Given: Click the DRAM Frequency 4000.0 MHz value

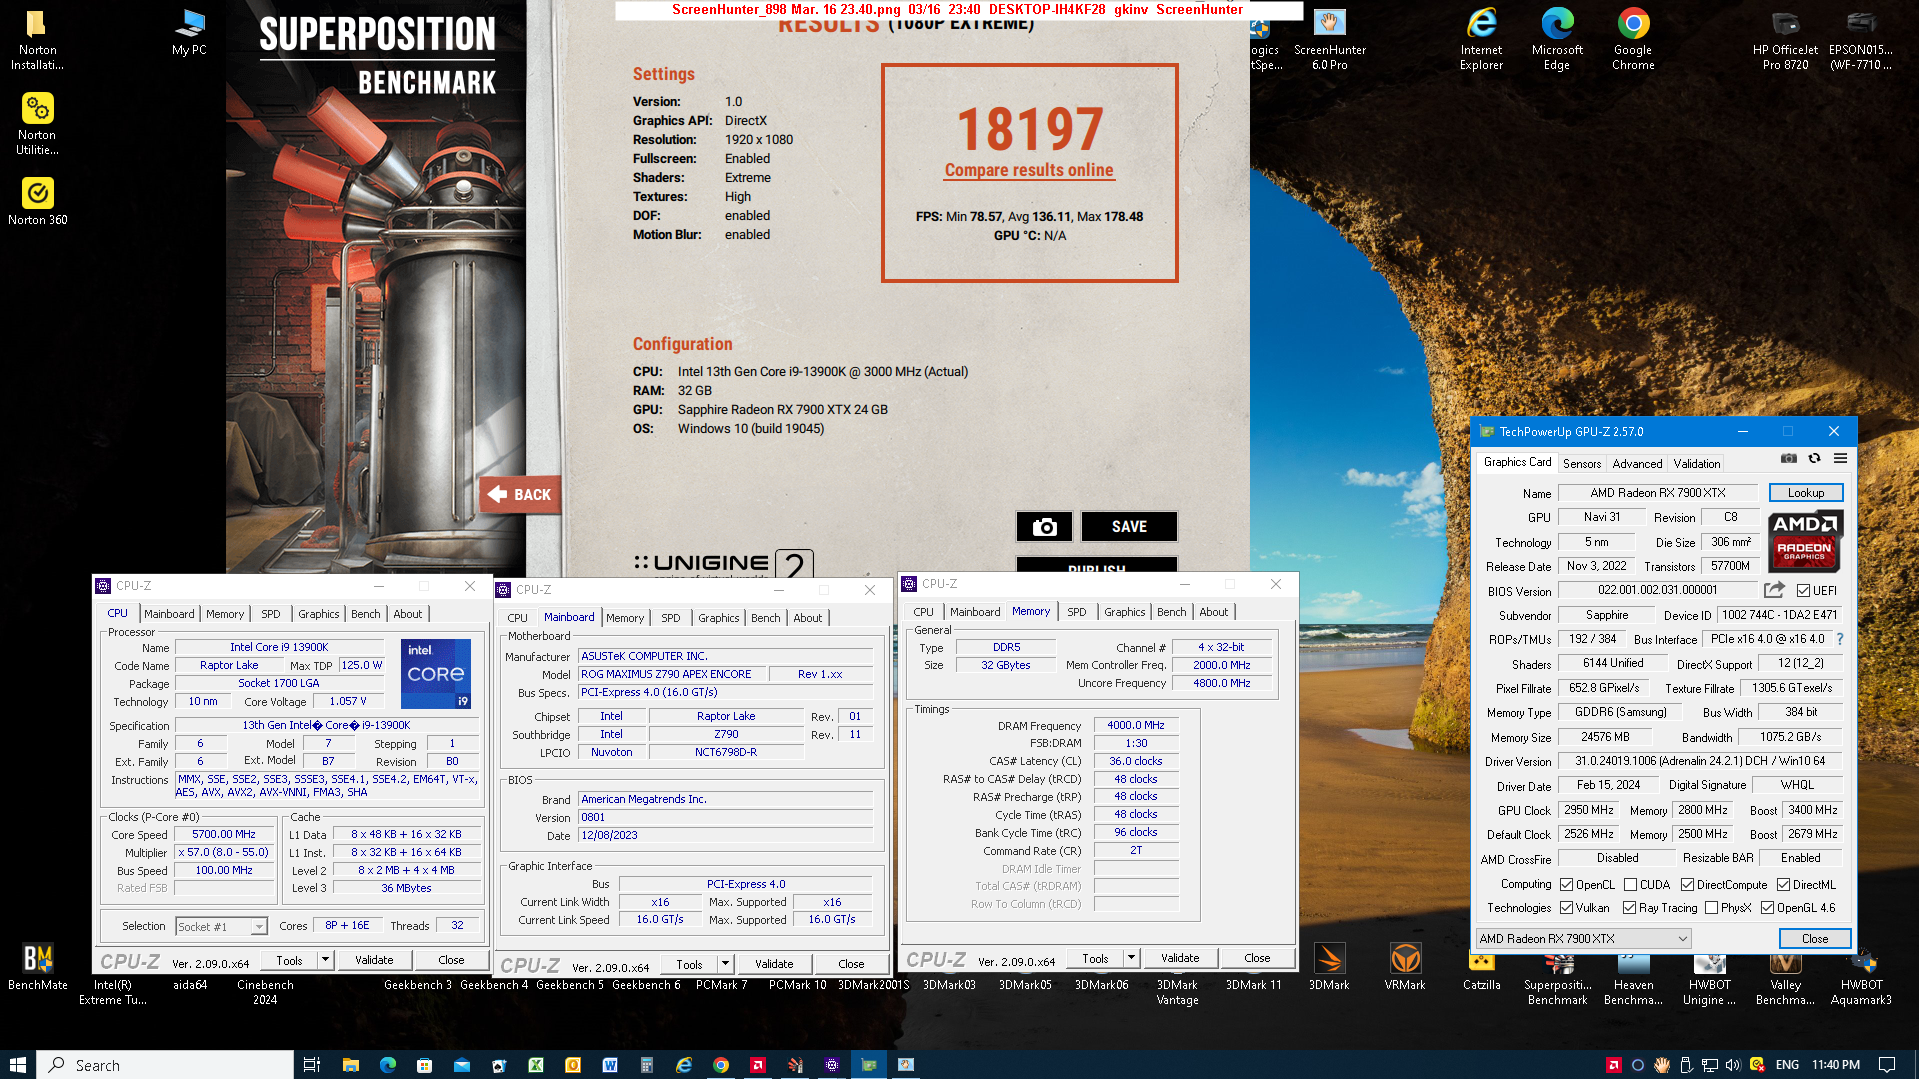Looking at the screenshot, I should pos(1136,725).
